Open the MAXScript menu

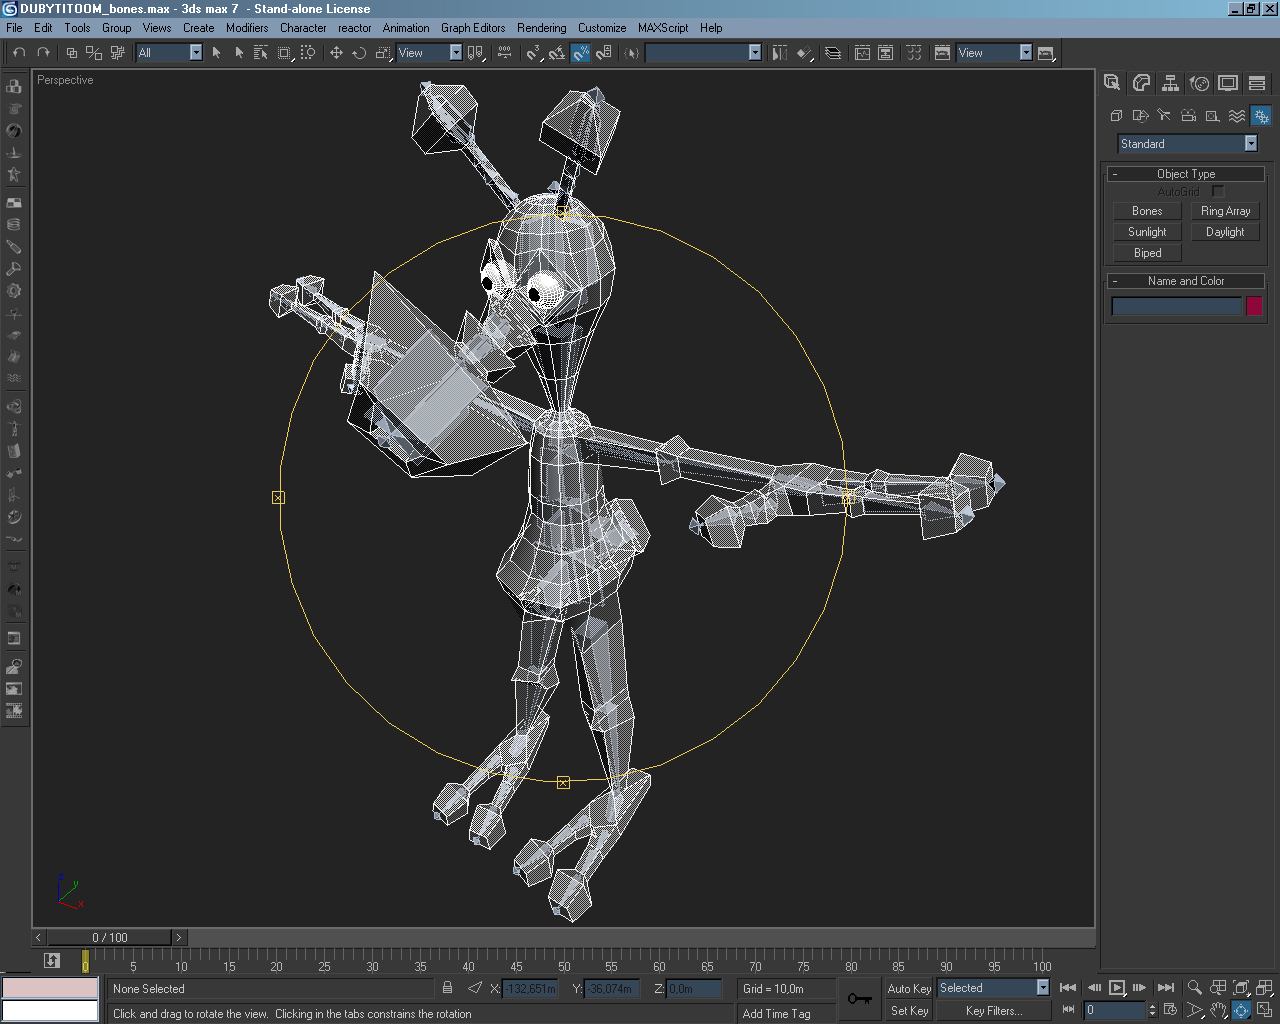pos(663,28)
